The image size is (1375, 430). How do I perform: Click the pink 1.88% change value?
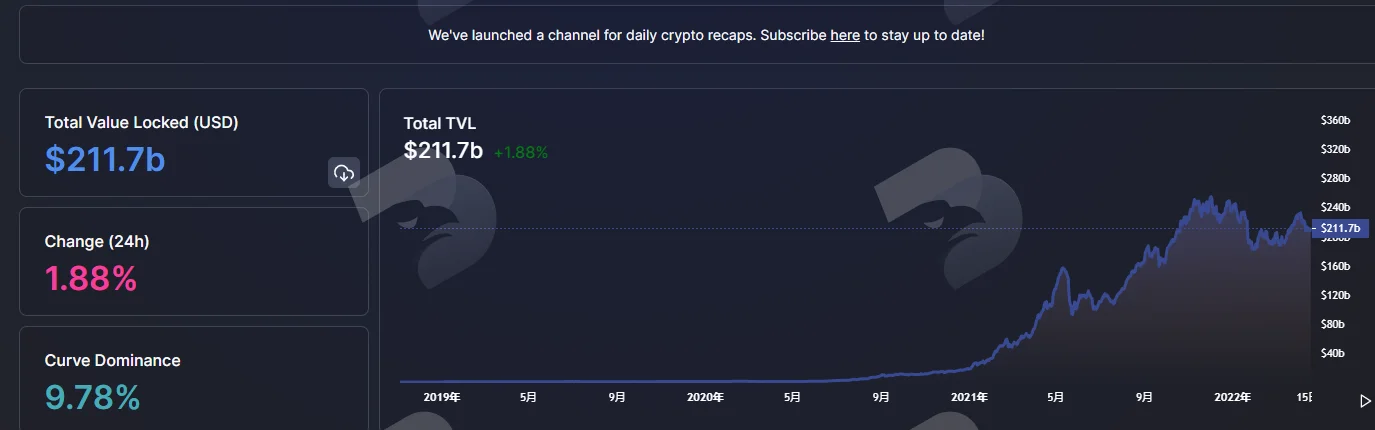point(91,278)
